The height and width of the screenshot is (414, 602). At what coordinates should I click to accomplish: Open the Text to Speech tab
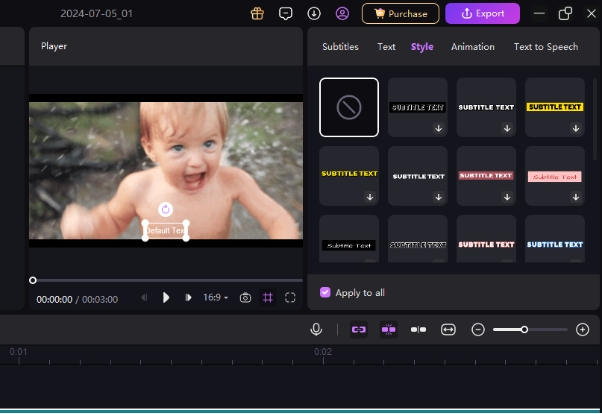click(x=546, y=47)
